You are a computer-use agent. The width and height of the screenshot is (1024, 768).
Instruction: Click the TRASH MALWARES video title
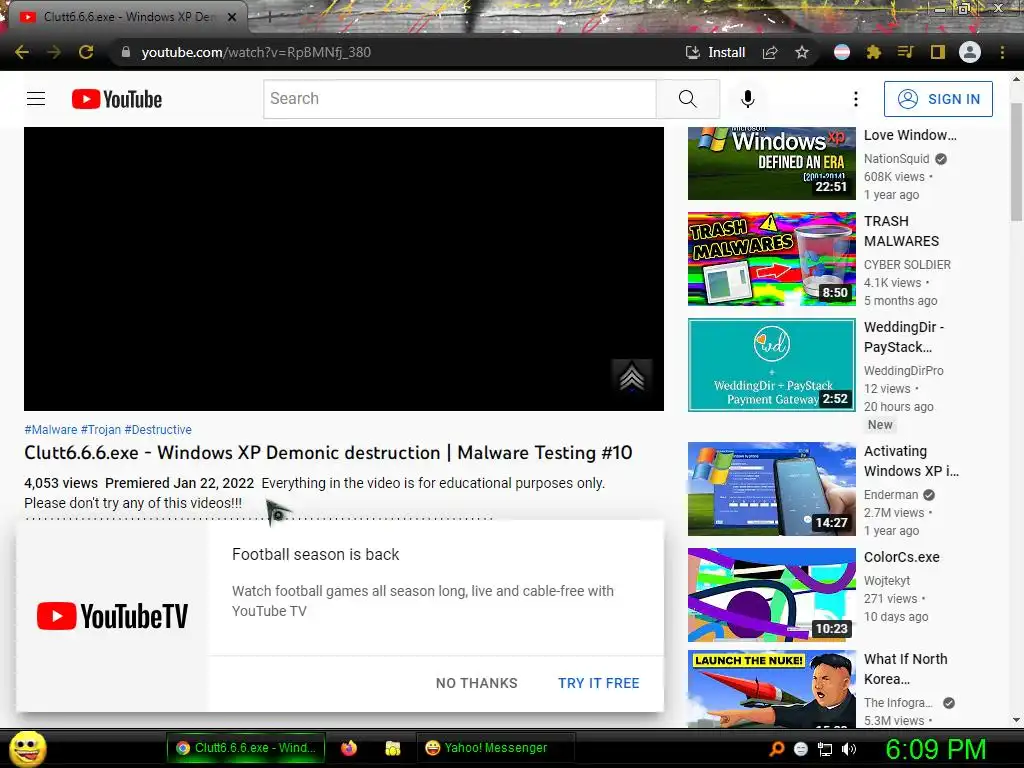pos(901,231)
